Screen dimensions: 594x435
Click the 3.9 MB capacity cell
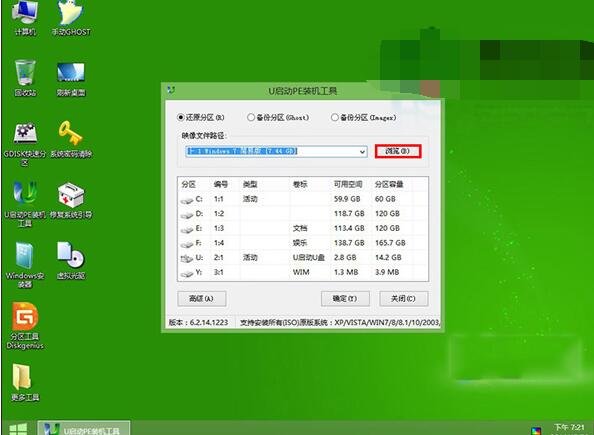tap(387, 272)
